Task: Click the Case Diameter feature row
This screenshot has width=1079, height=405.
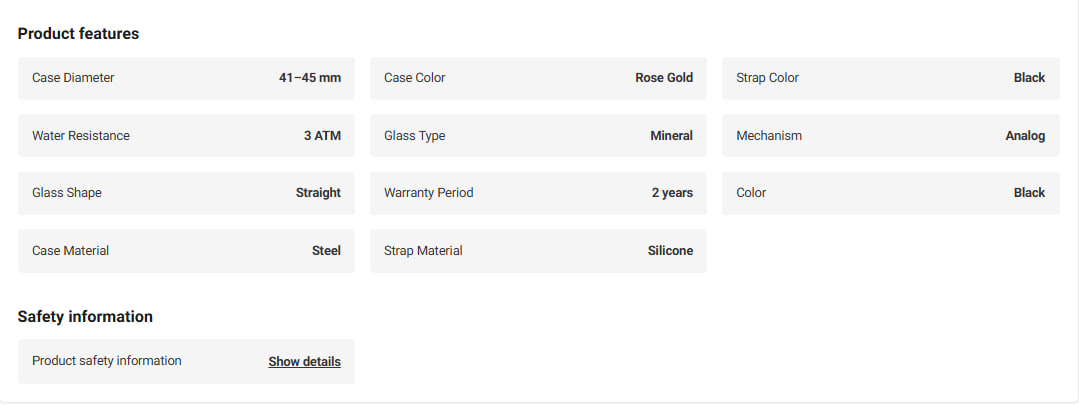Action: pyautogui.click(x=186, y=78)
